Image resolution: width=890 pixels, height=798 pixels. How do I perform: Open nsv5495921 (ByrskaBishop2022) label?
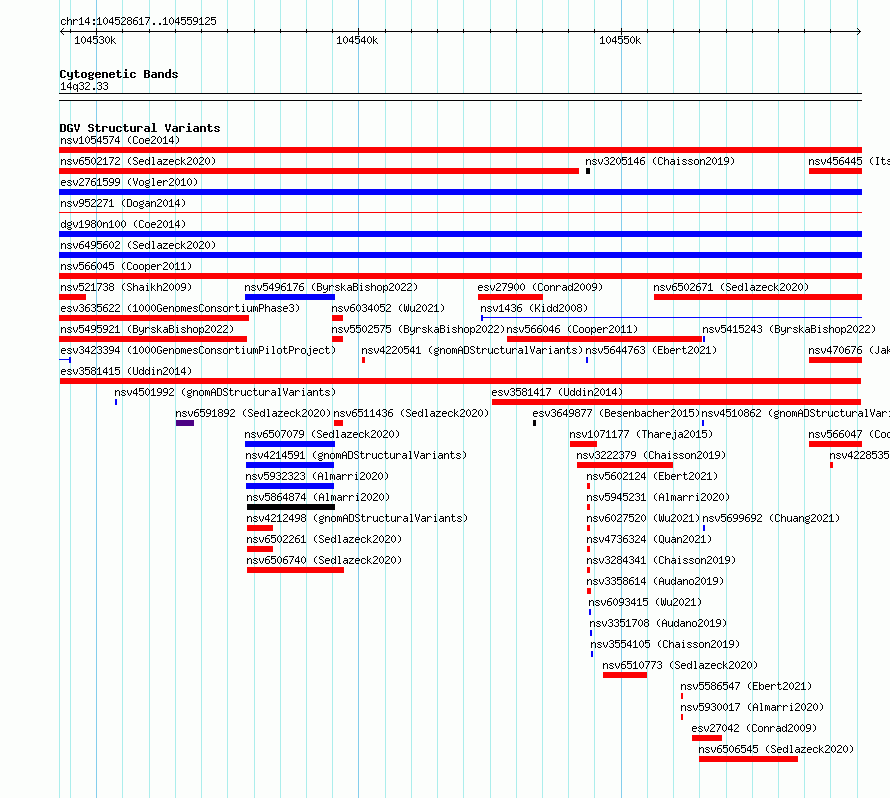(x=147, y=329)
